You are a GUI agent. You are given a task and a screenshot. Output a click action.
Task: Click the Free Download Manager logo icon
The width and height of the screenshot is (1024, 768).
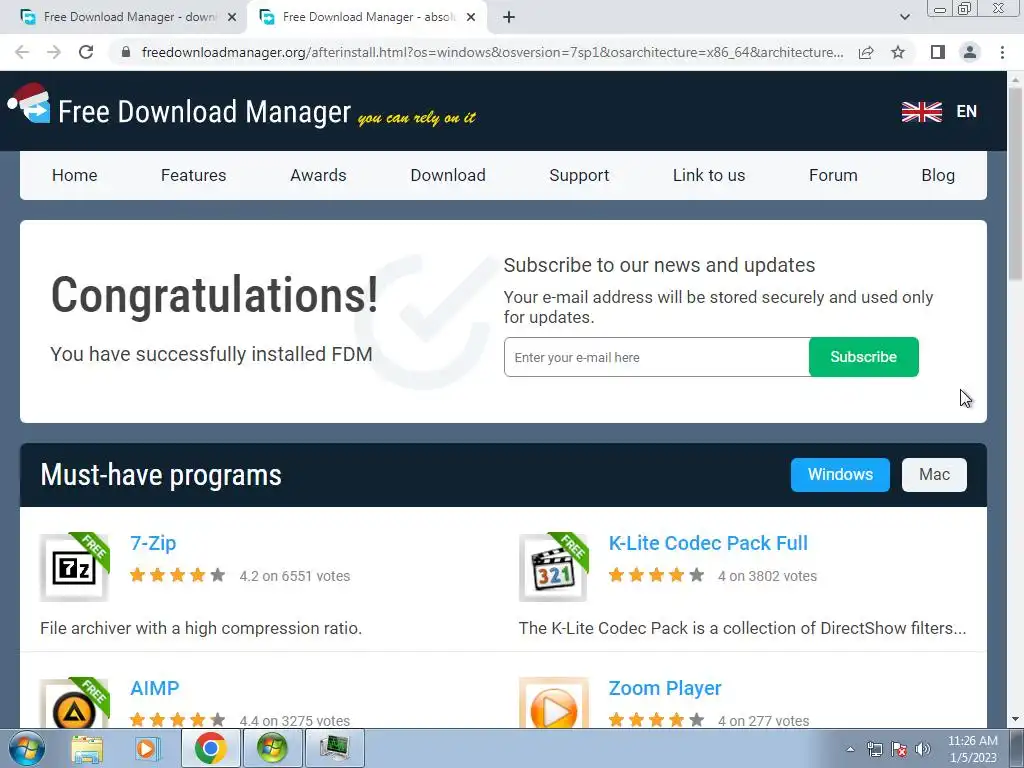coord(29,104)
